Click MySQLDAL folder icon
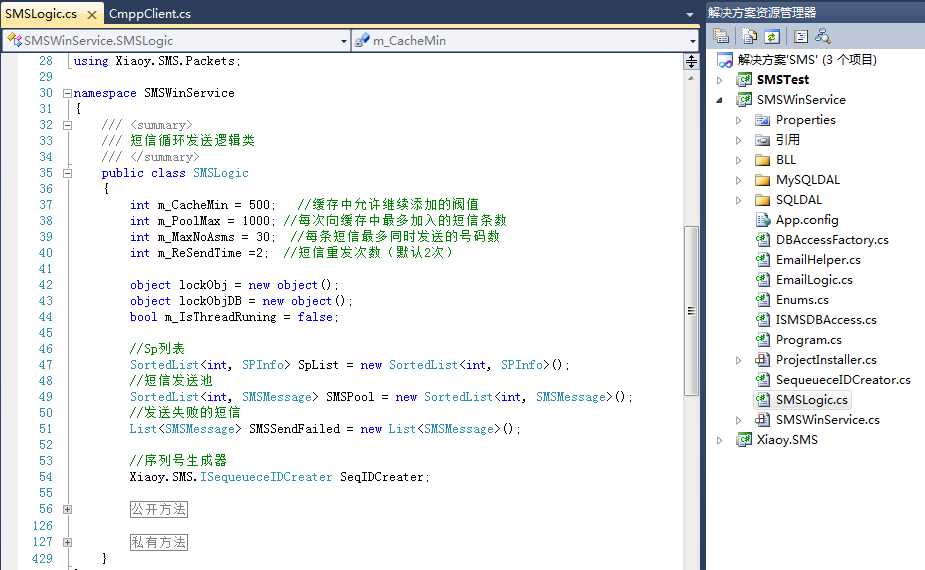The image size is (925, 570). (x=763, y=180)
